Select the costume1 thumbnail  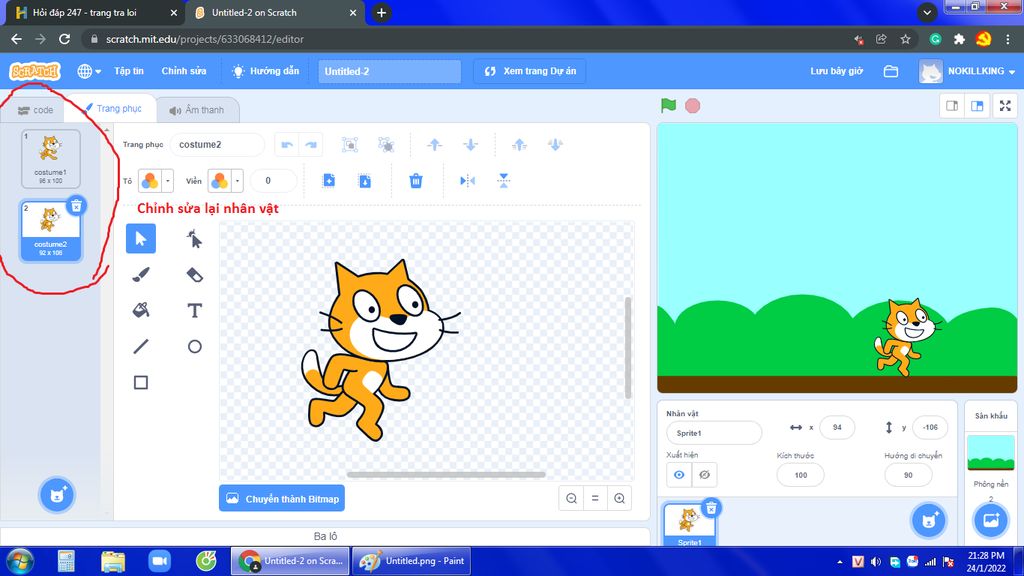pos(51,159)
